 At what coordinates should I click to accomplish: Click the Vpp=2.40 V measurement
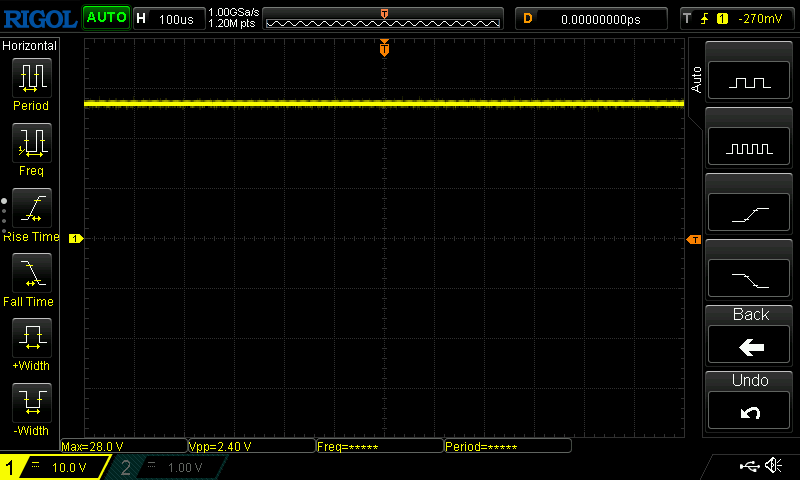click(x=252, y=446)
